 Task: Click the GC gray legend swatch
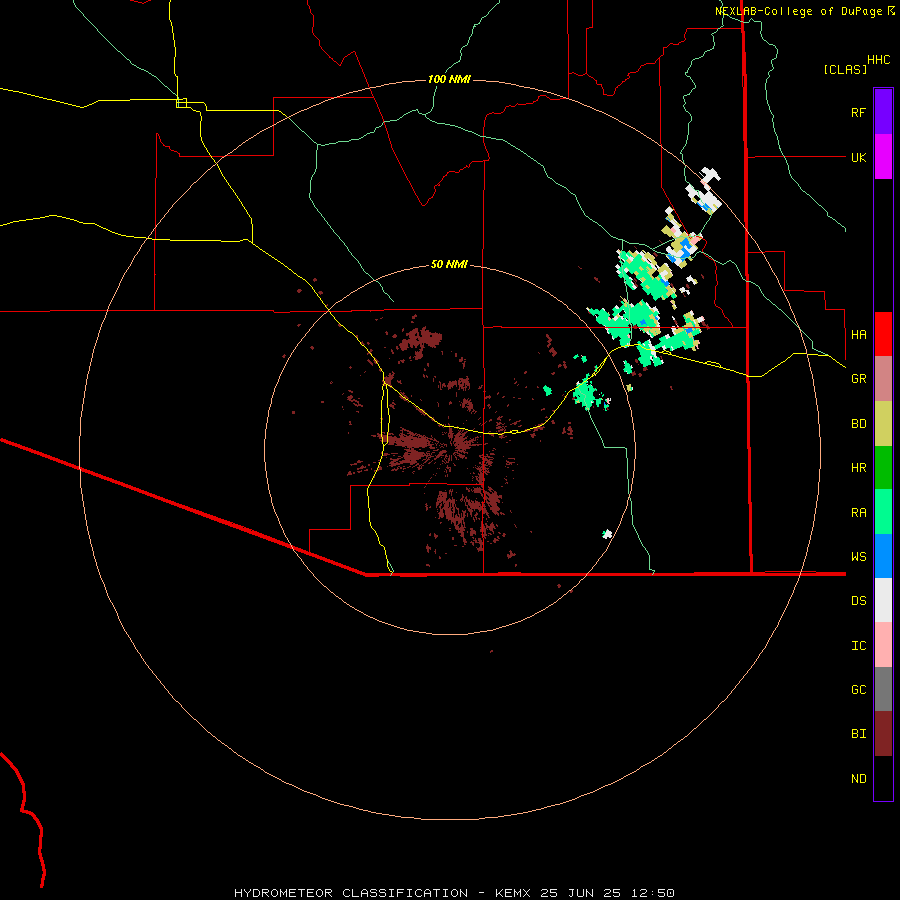[883, 689]
